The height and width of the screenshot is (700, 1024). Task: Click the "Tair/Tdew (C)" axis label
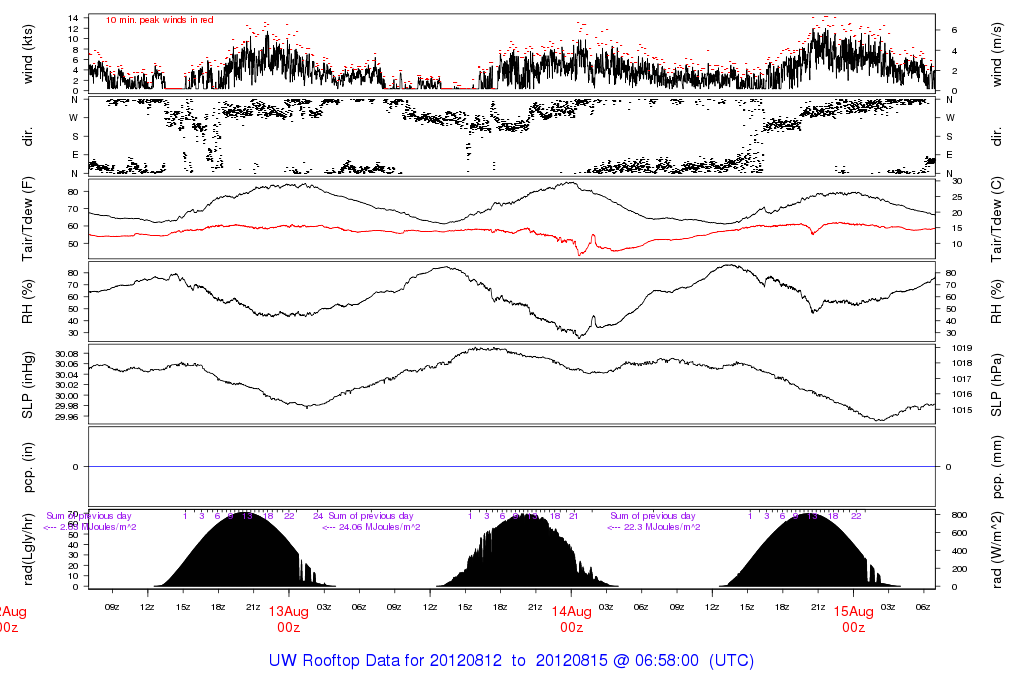pyautogui.click(x=995, y=217)
